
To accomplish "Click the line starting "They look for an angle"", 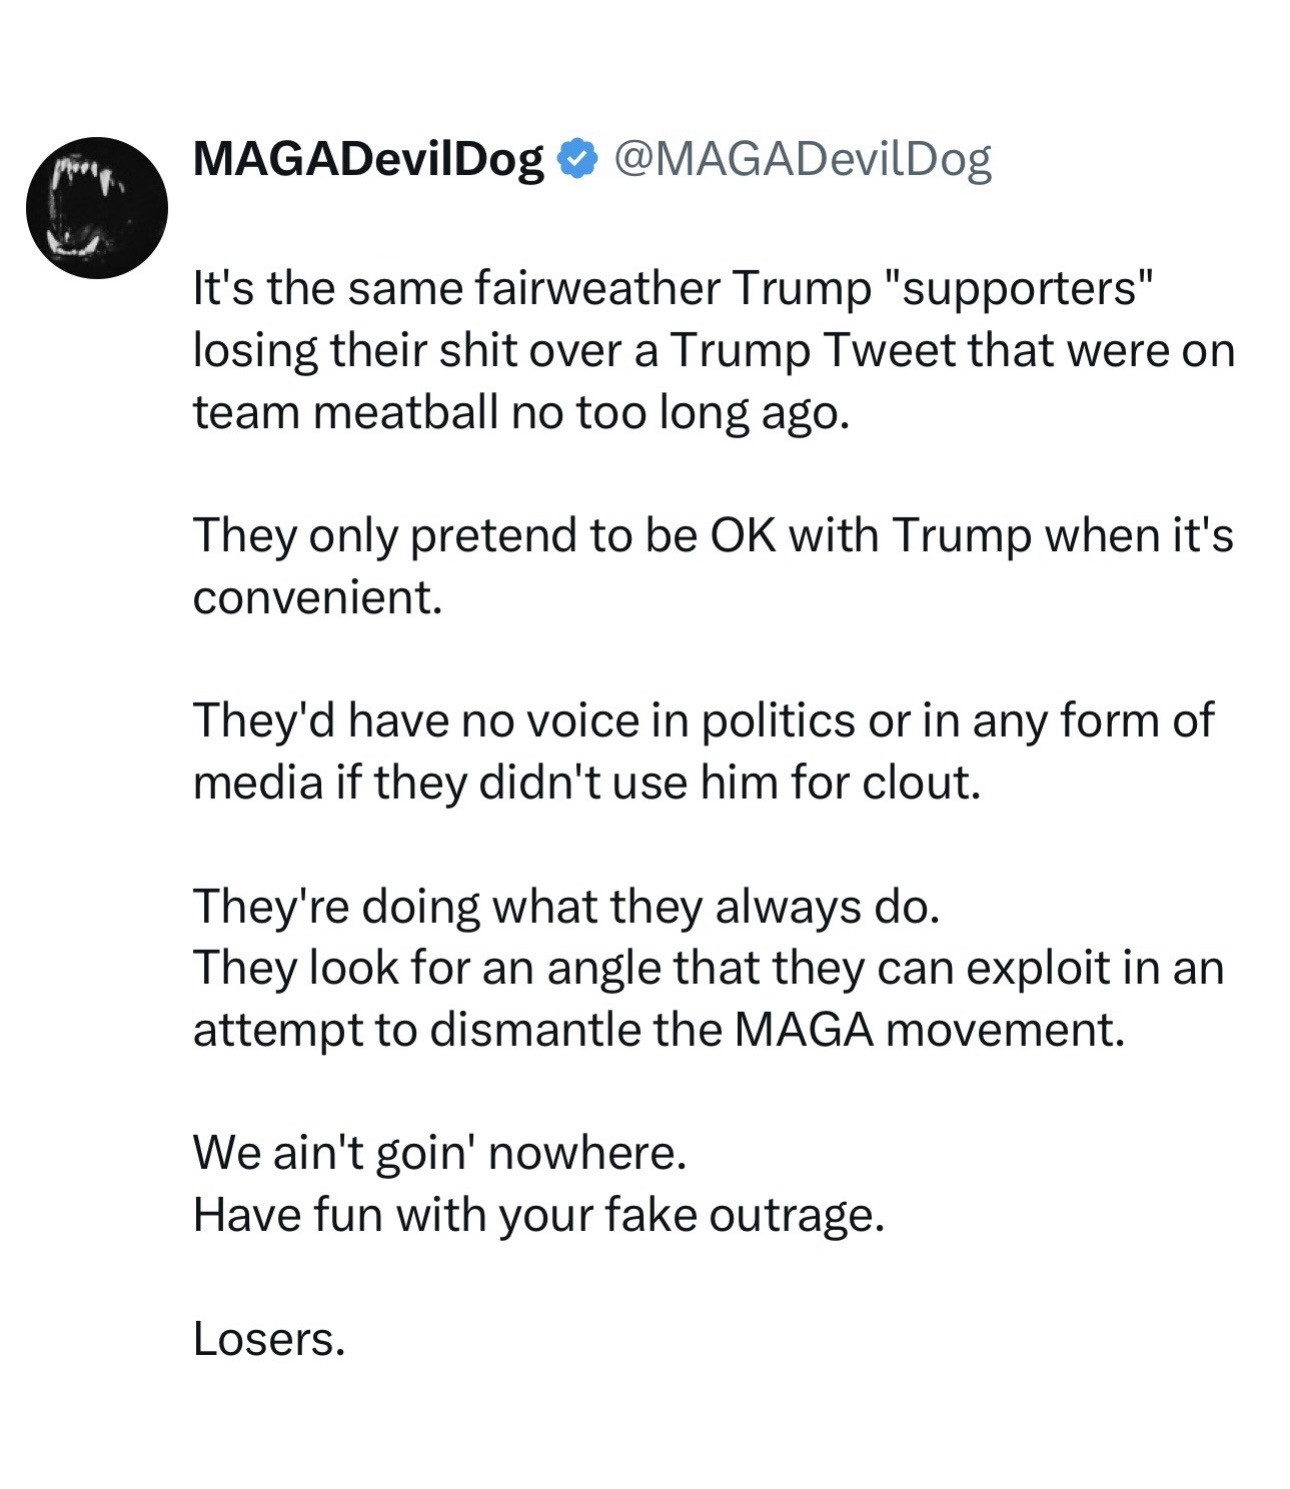I will coord(708,968).
